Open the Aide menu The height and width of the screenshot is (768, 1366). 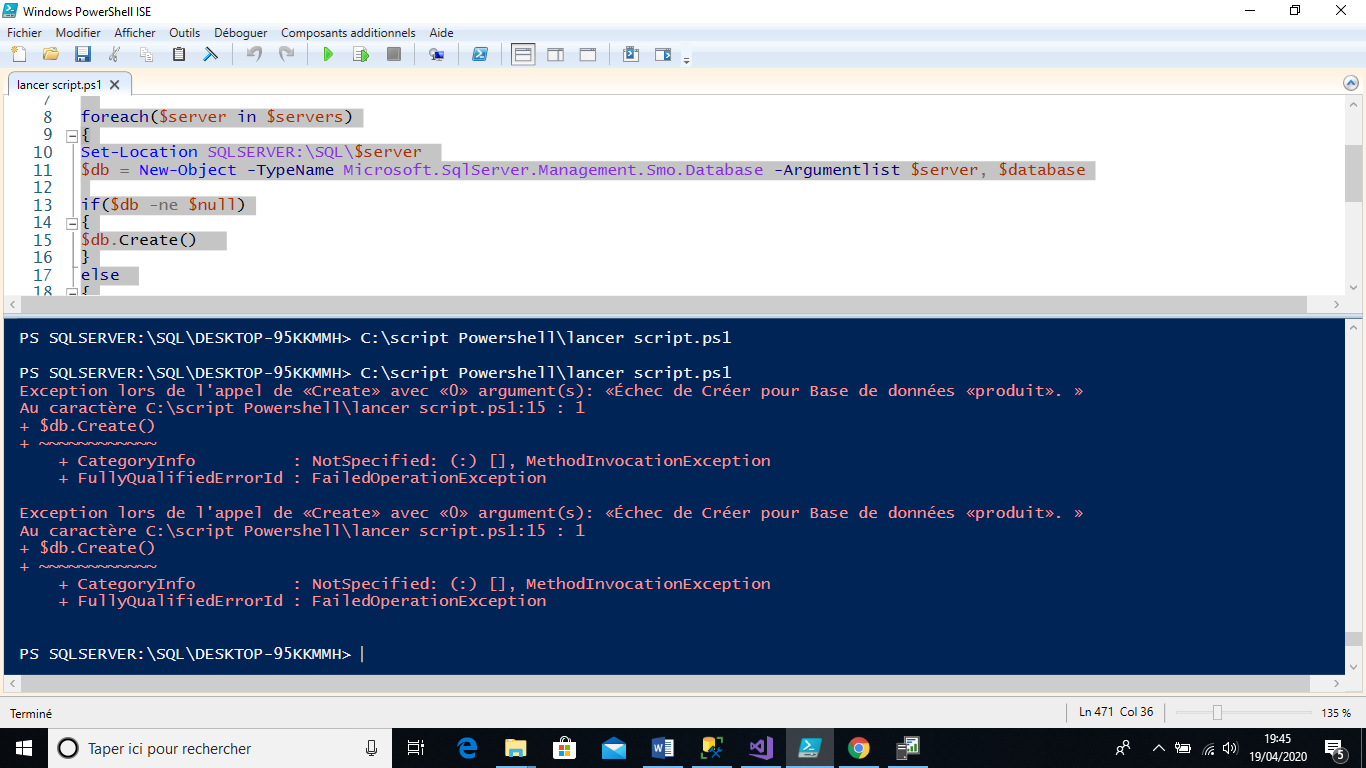coord(441,33)
